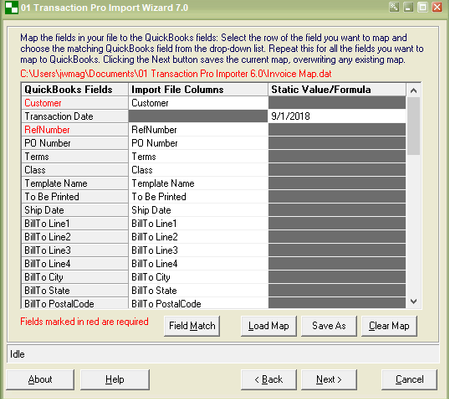Click the BillTo Line1 import column cell
The height and width of the screenshot is (399, 449).
click(198, 223)
